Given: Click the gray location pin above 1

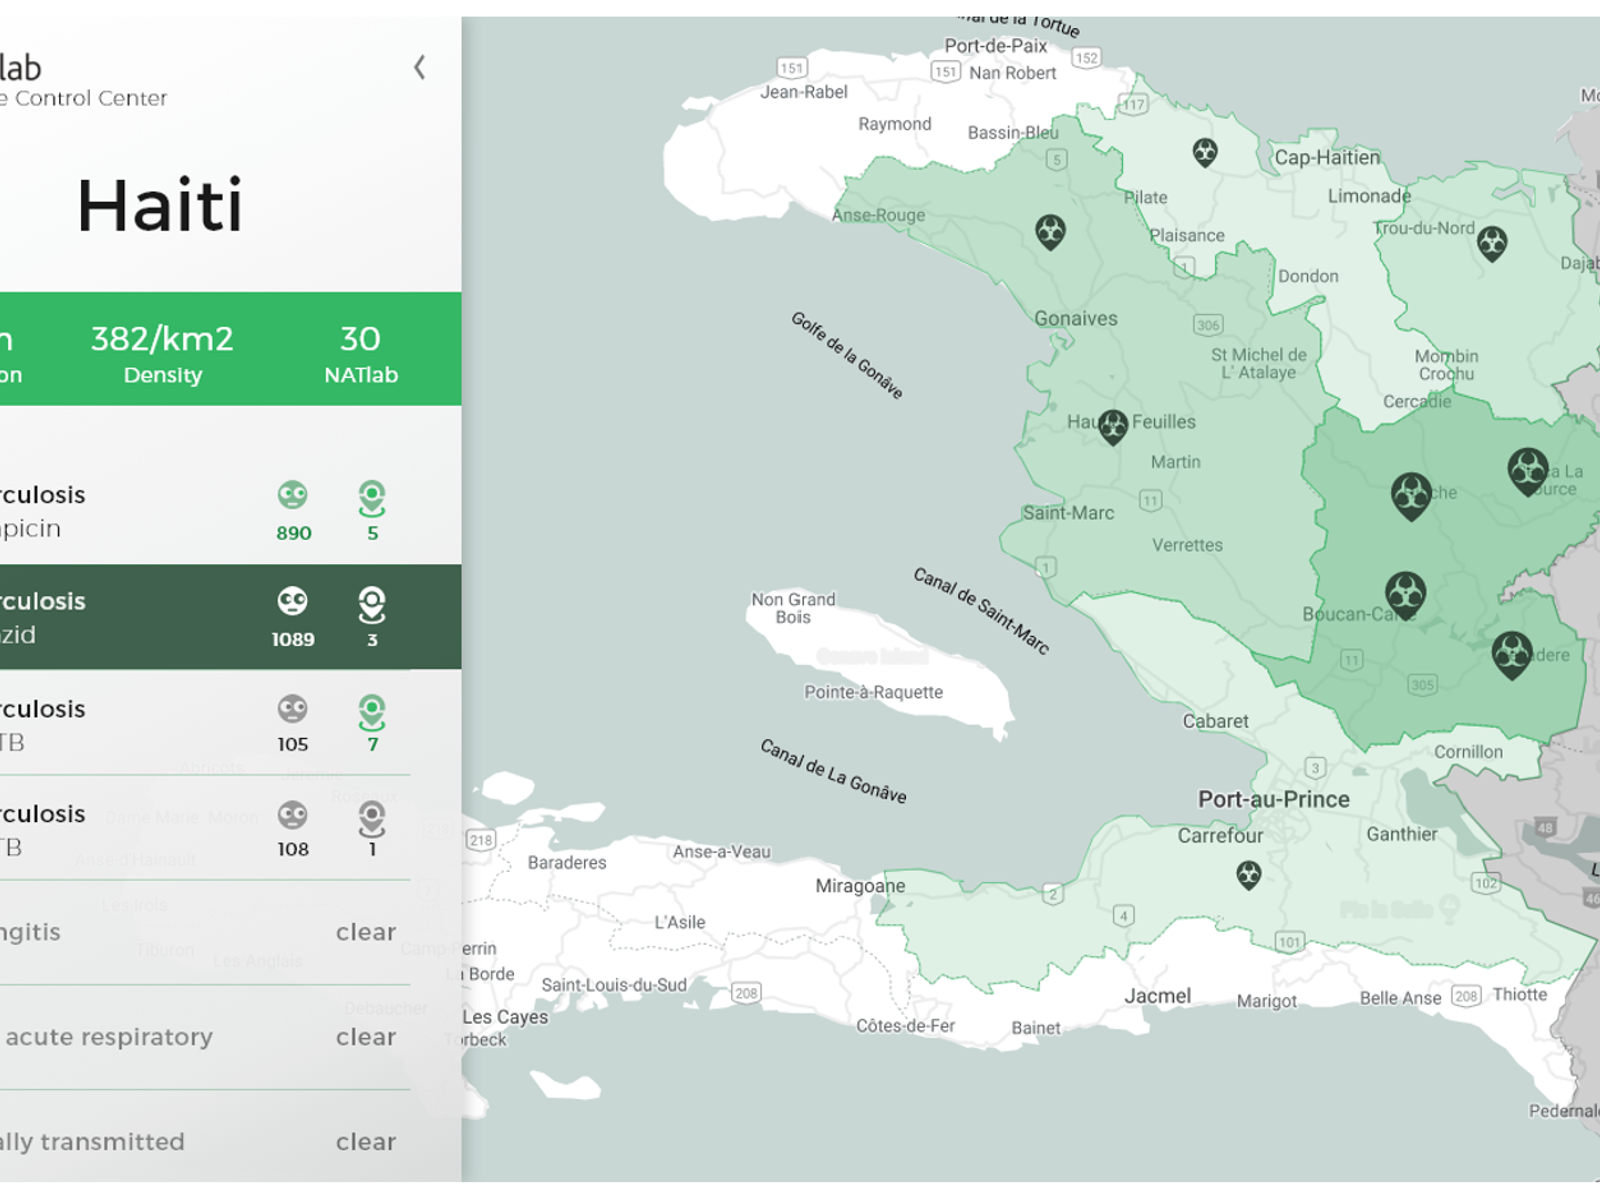Looking at the screenshot, I should (372, 818).
